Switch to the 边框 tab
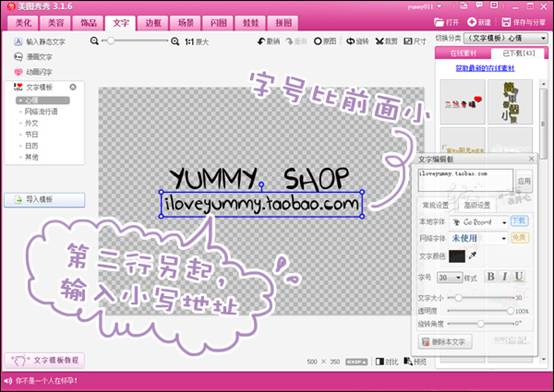 pos(153,23)
